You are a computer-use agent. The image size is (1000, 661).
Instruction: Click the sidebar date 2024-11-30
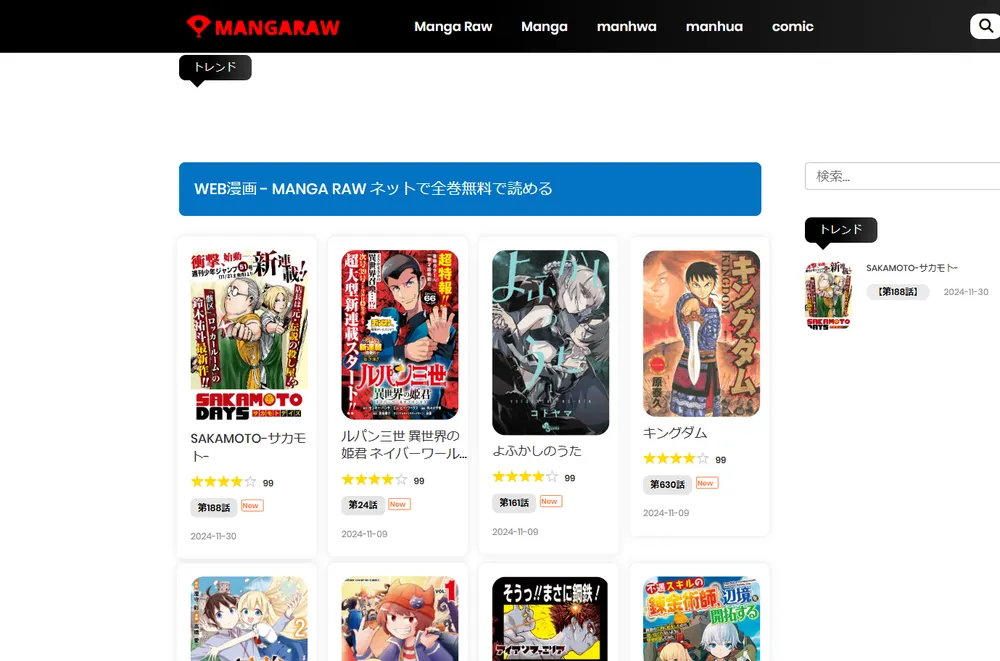(x=966, y=292)
